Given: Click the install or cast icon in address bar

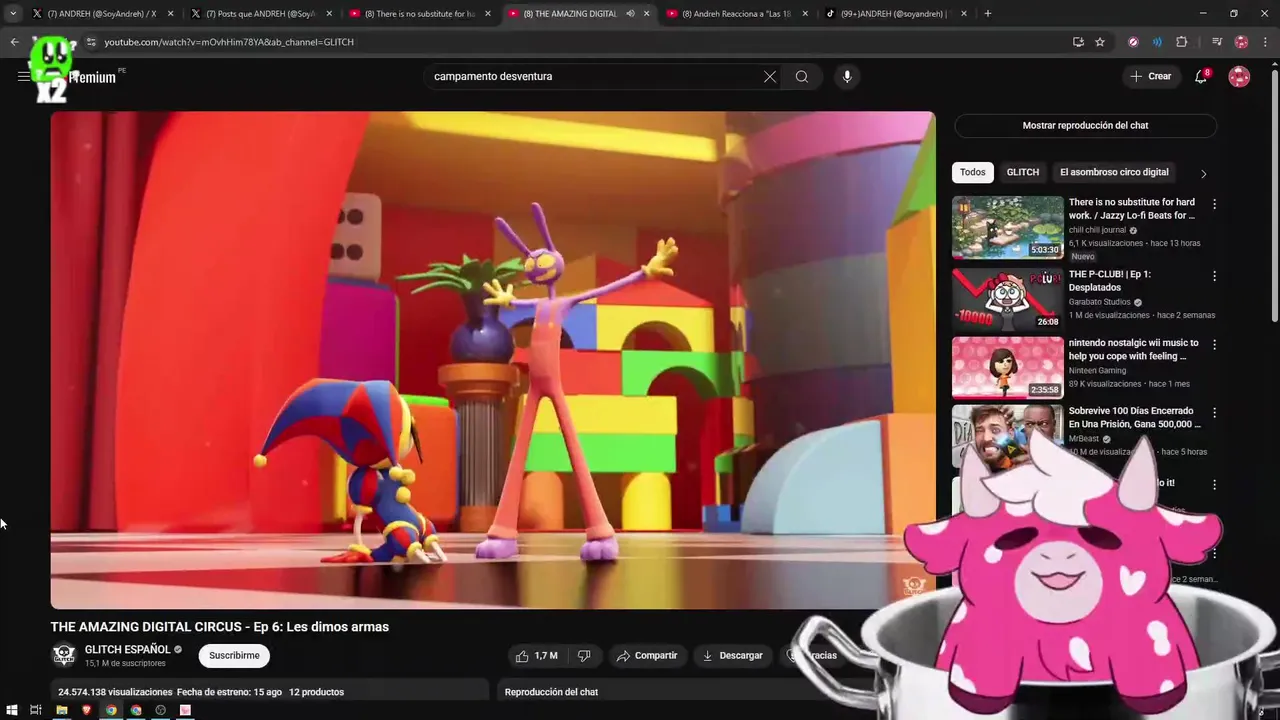Looking at the screenshot, I should click(1078, 42).
